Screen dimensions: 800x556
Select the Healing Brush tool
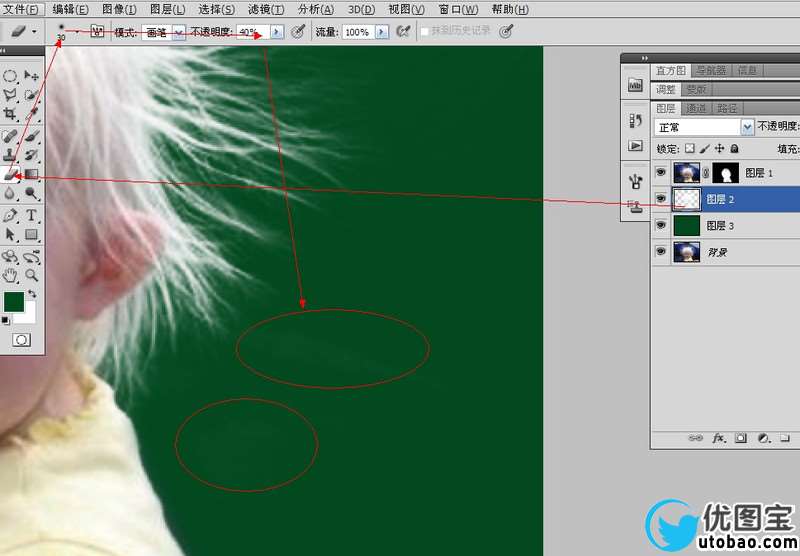tap(10, 136)
